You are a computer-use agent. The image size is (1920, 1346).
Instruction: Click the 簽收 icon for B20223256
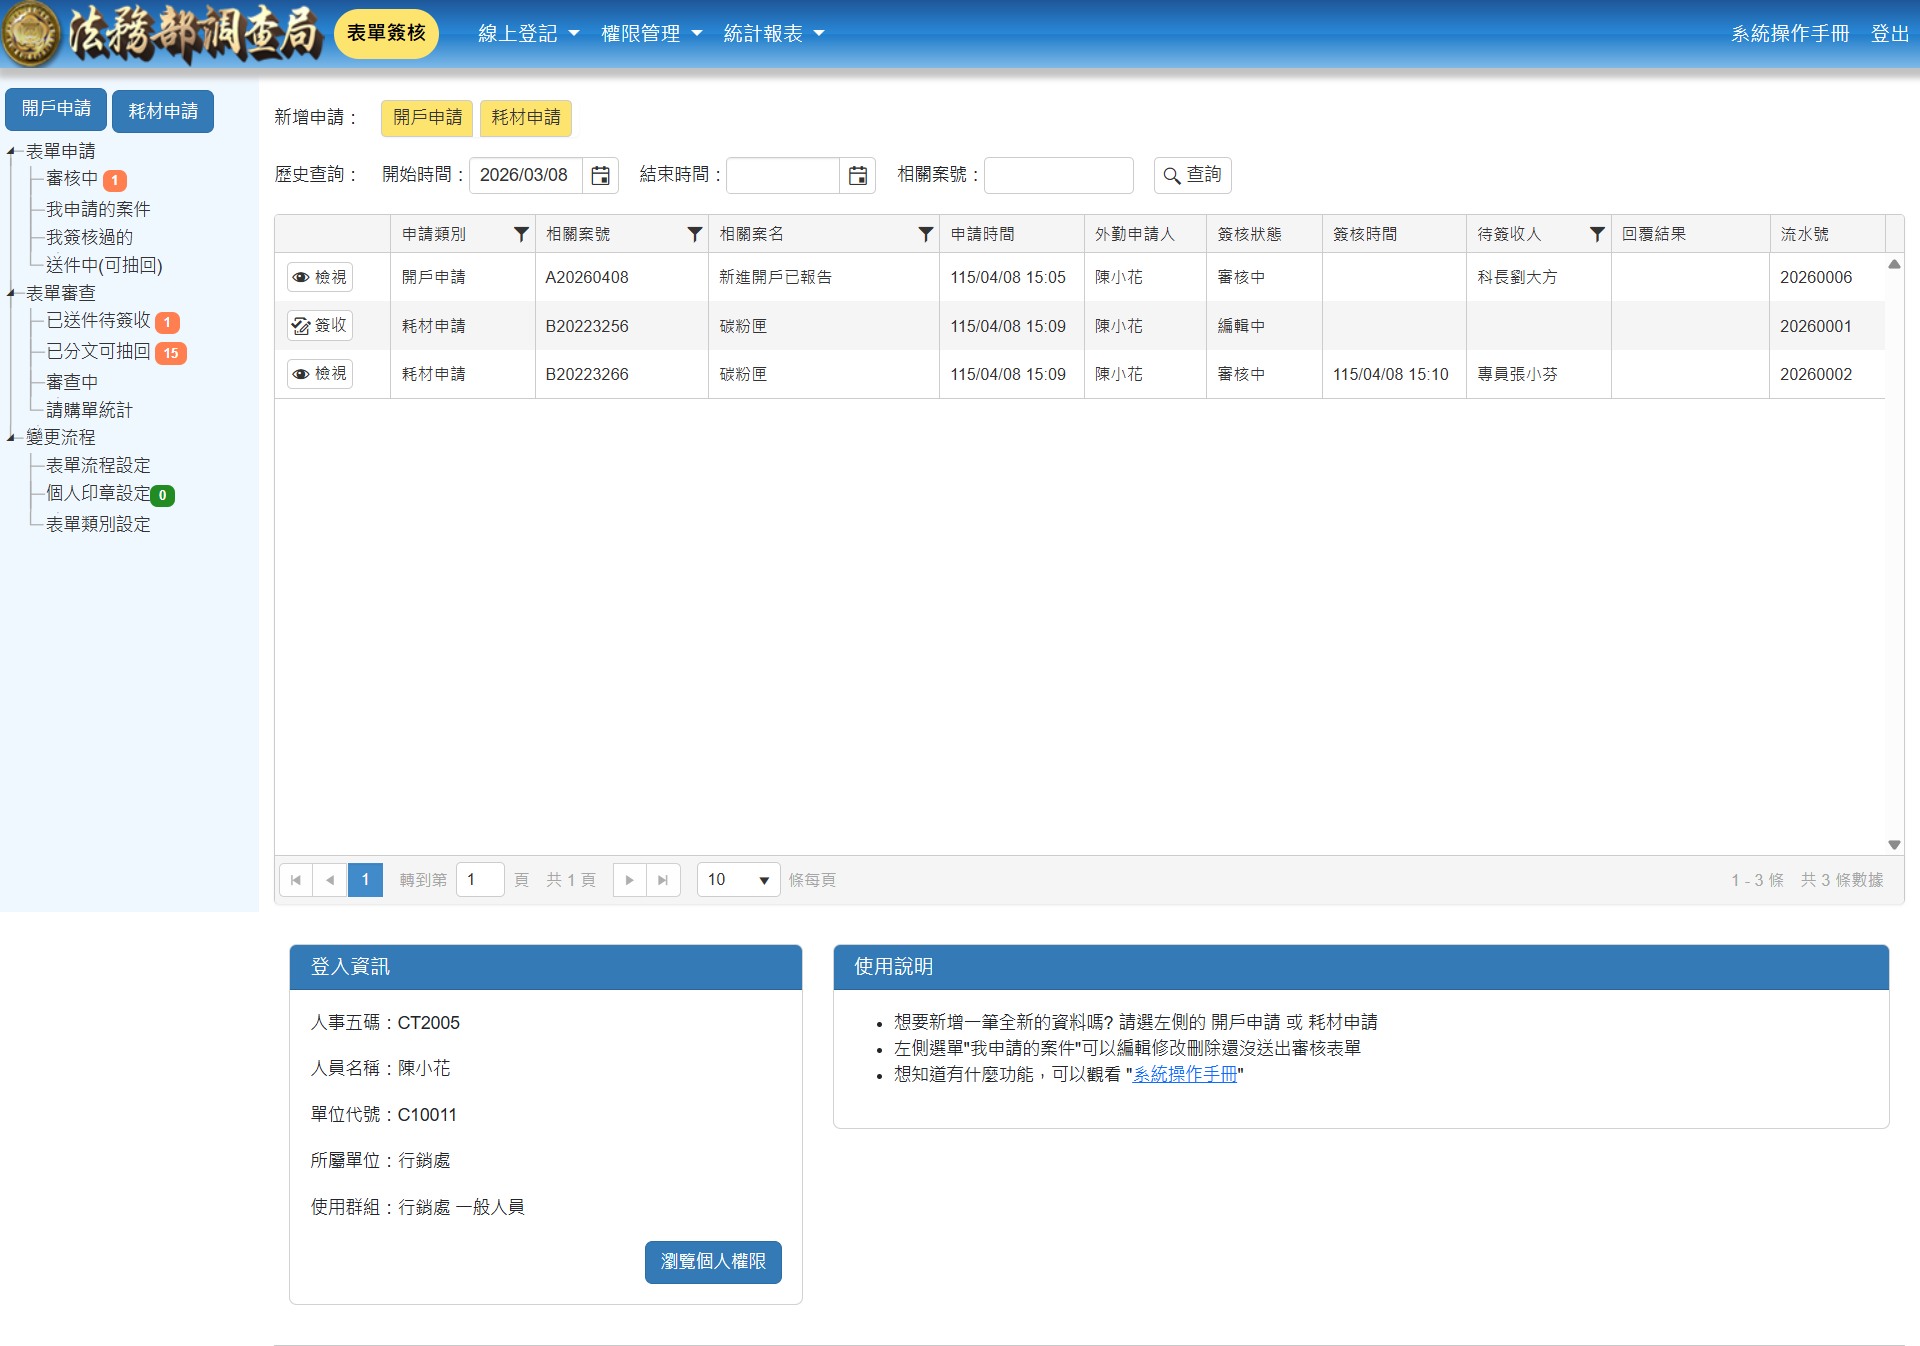click(x=319, y=325)
